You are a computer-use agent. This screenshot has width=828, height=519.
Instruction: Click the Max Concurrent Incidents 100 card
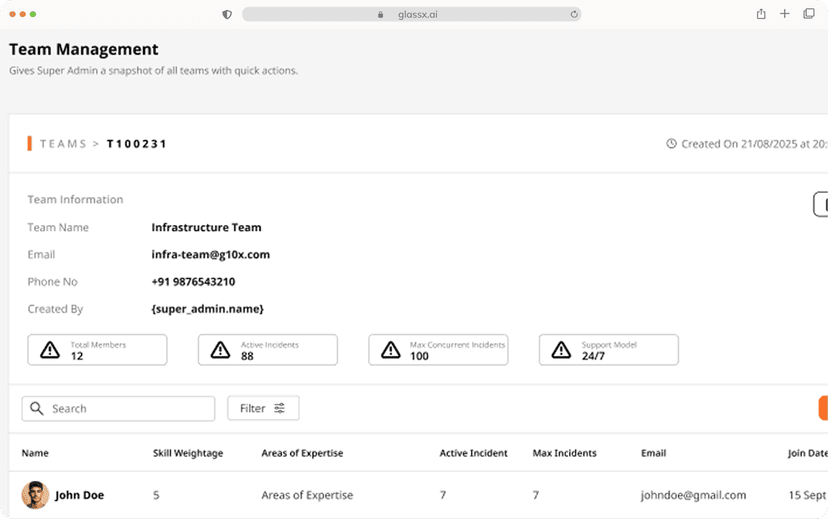[438, 350]
